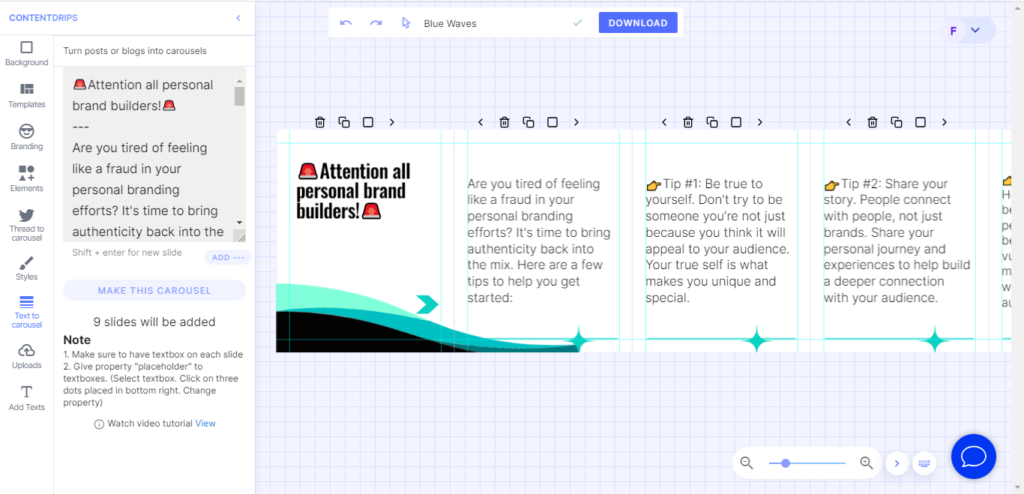The image size is (1024, 494).
Task: Adjust the canvas zoom slider
Action: pyautogui.click(x=786, y=463)
